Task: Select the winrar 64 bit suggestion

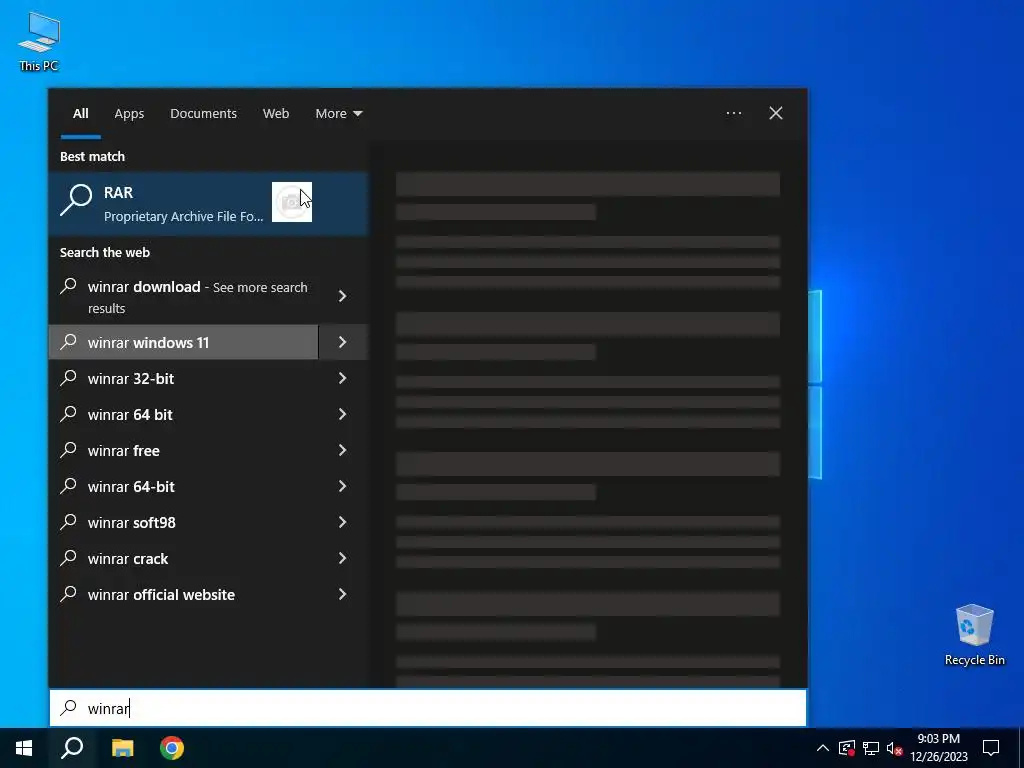Action: 184,414
